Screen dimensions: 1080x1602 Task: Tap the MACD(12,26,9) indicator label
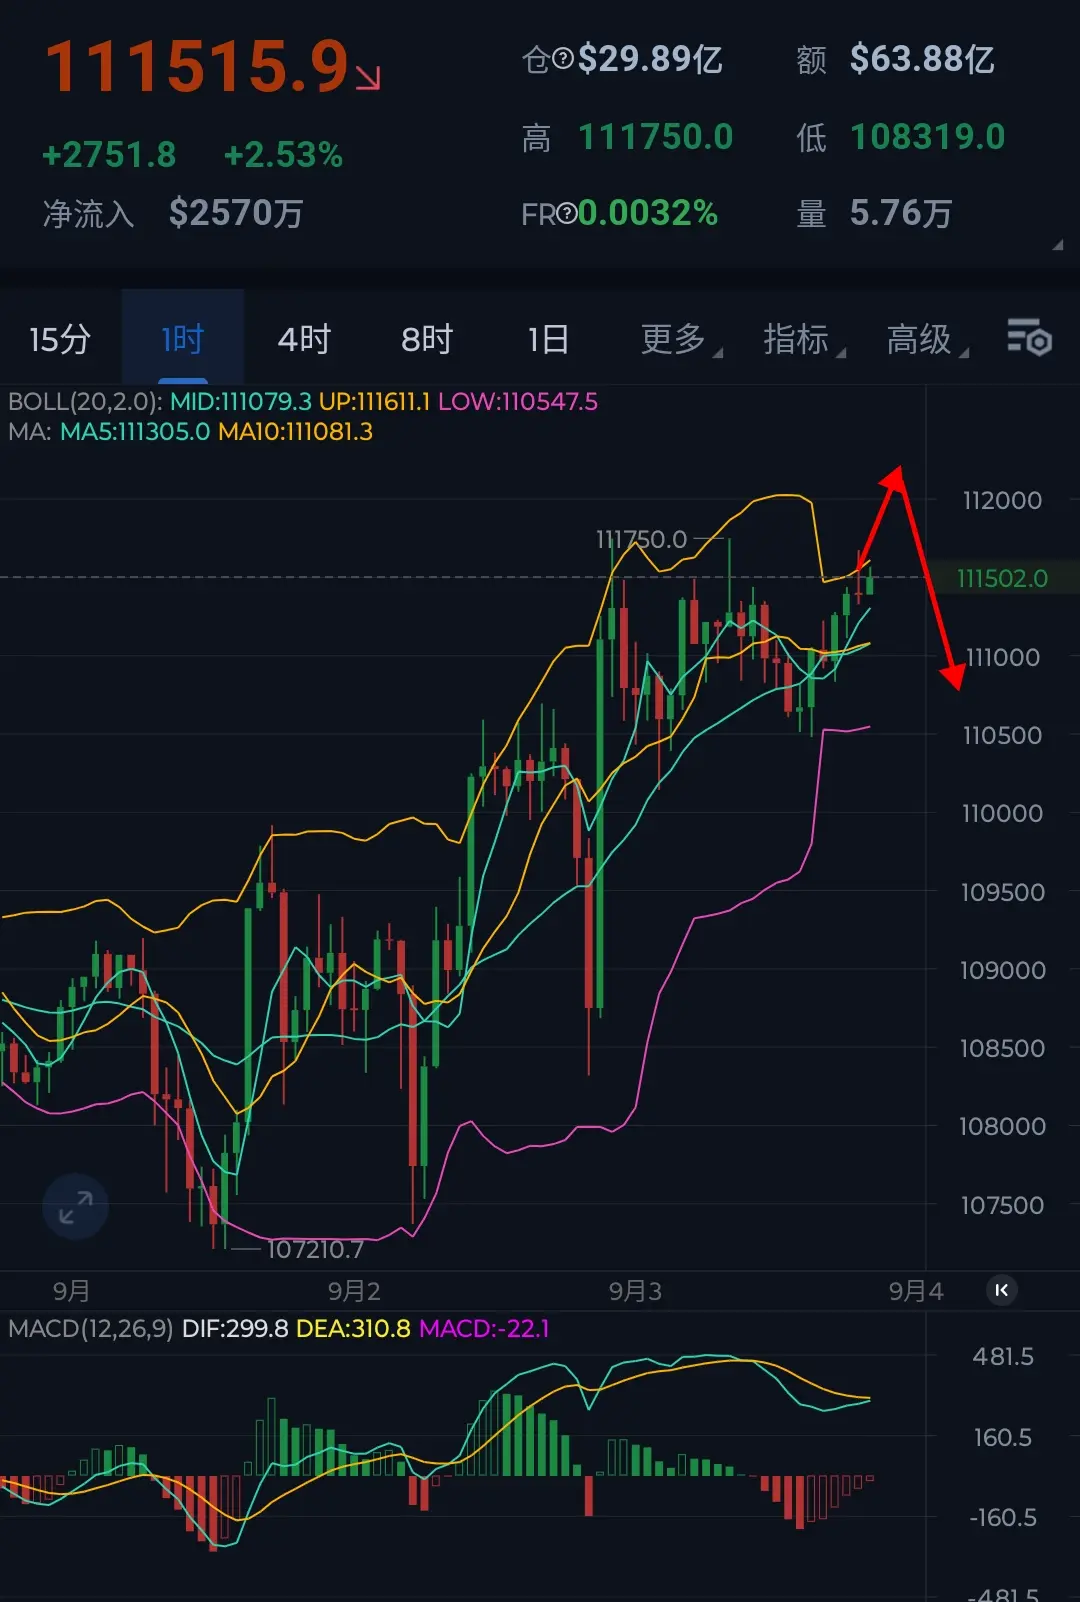(90, 1328)
